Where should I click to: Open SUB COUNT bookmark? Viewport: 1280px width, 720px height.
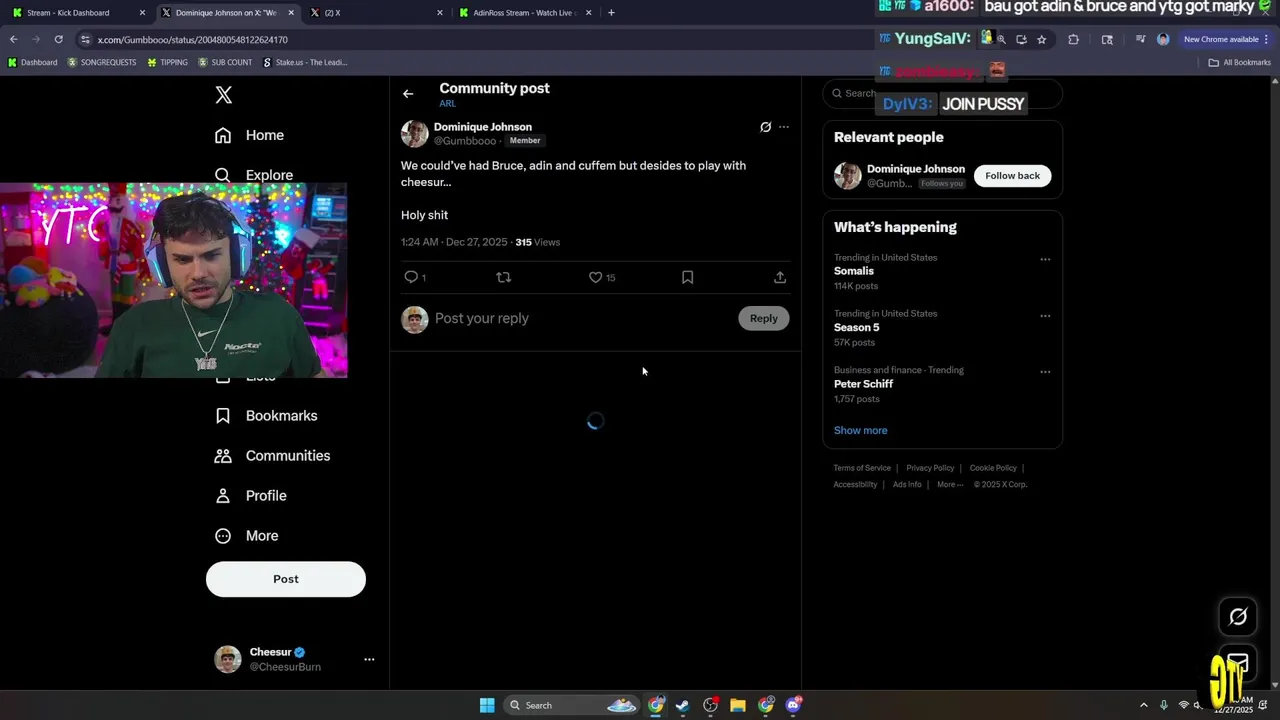click(225, 62)
